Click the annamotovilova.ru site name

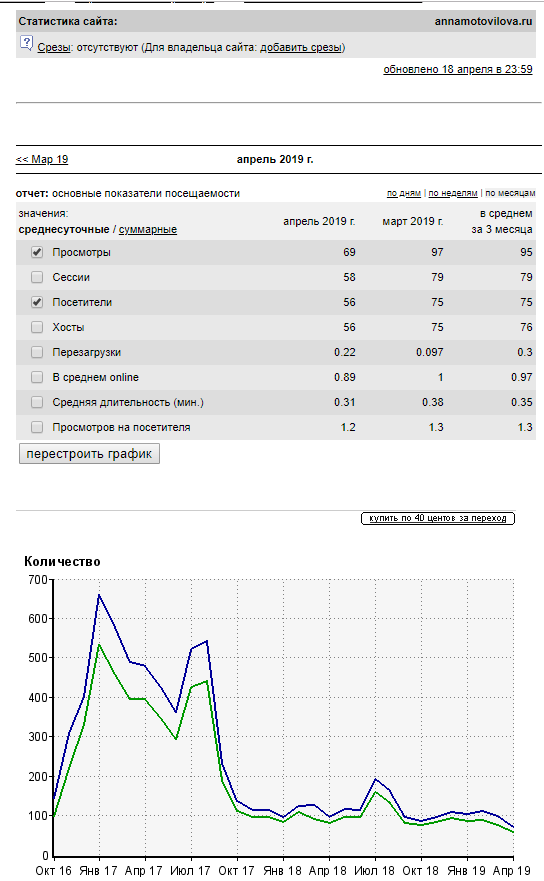pyautogui.click(x=483, y=21)
